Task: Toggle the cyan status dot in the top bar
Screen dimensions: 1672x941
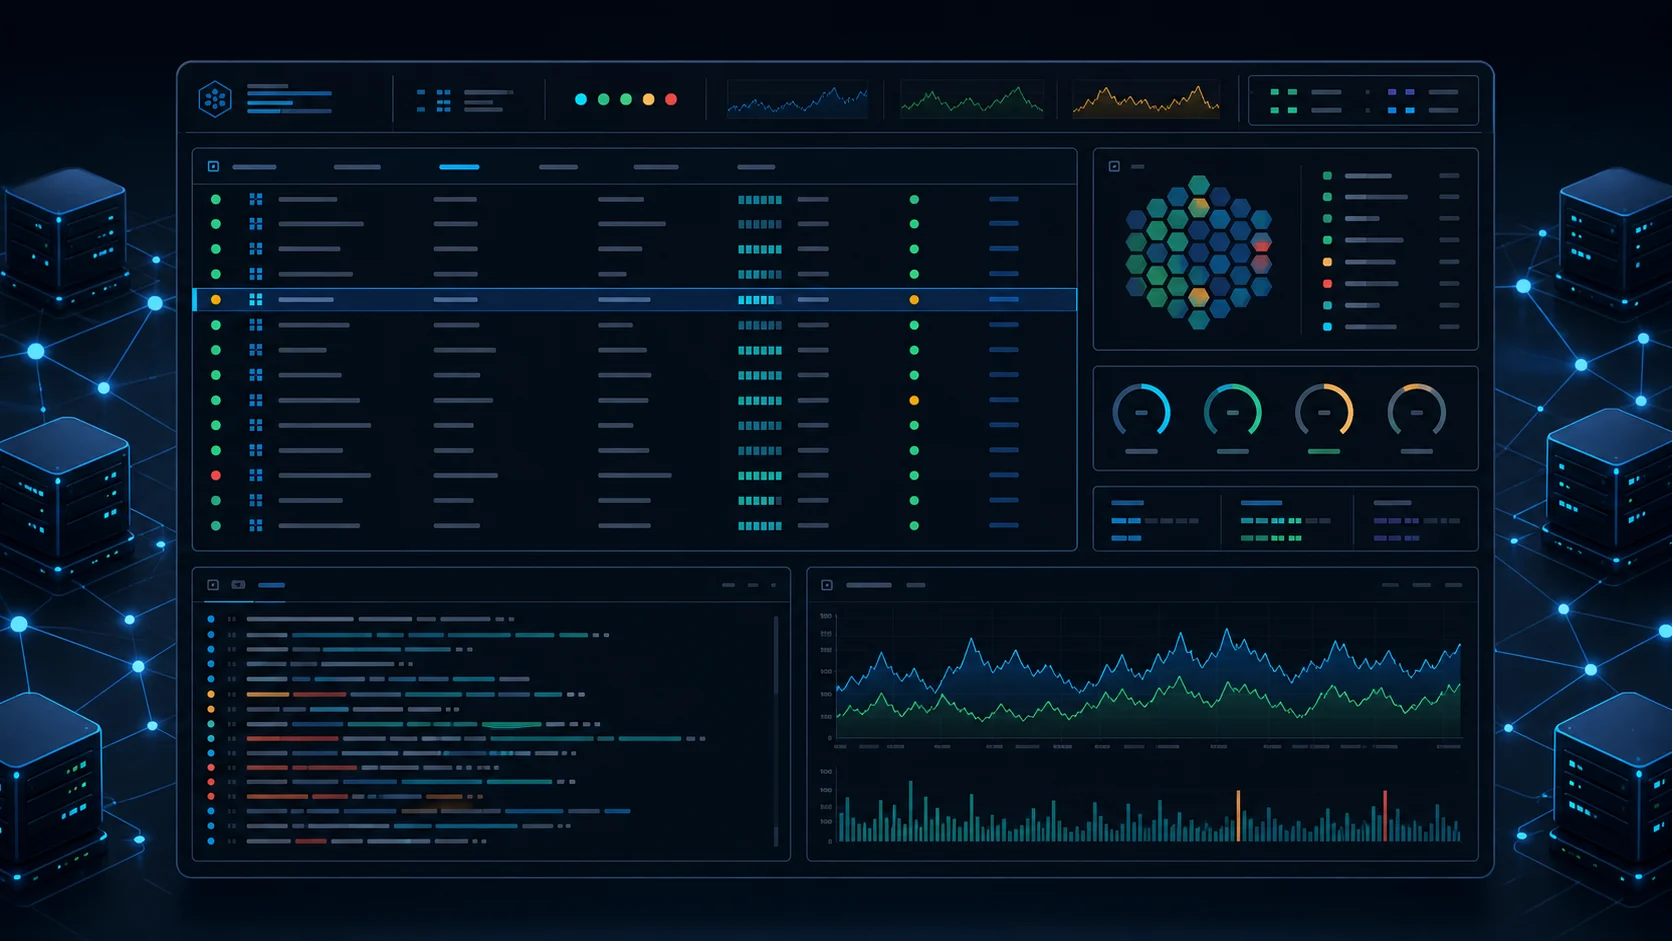Action: pos(581,99)
